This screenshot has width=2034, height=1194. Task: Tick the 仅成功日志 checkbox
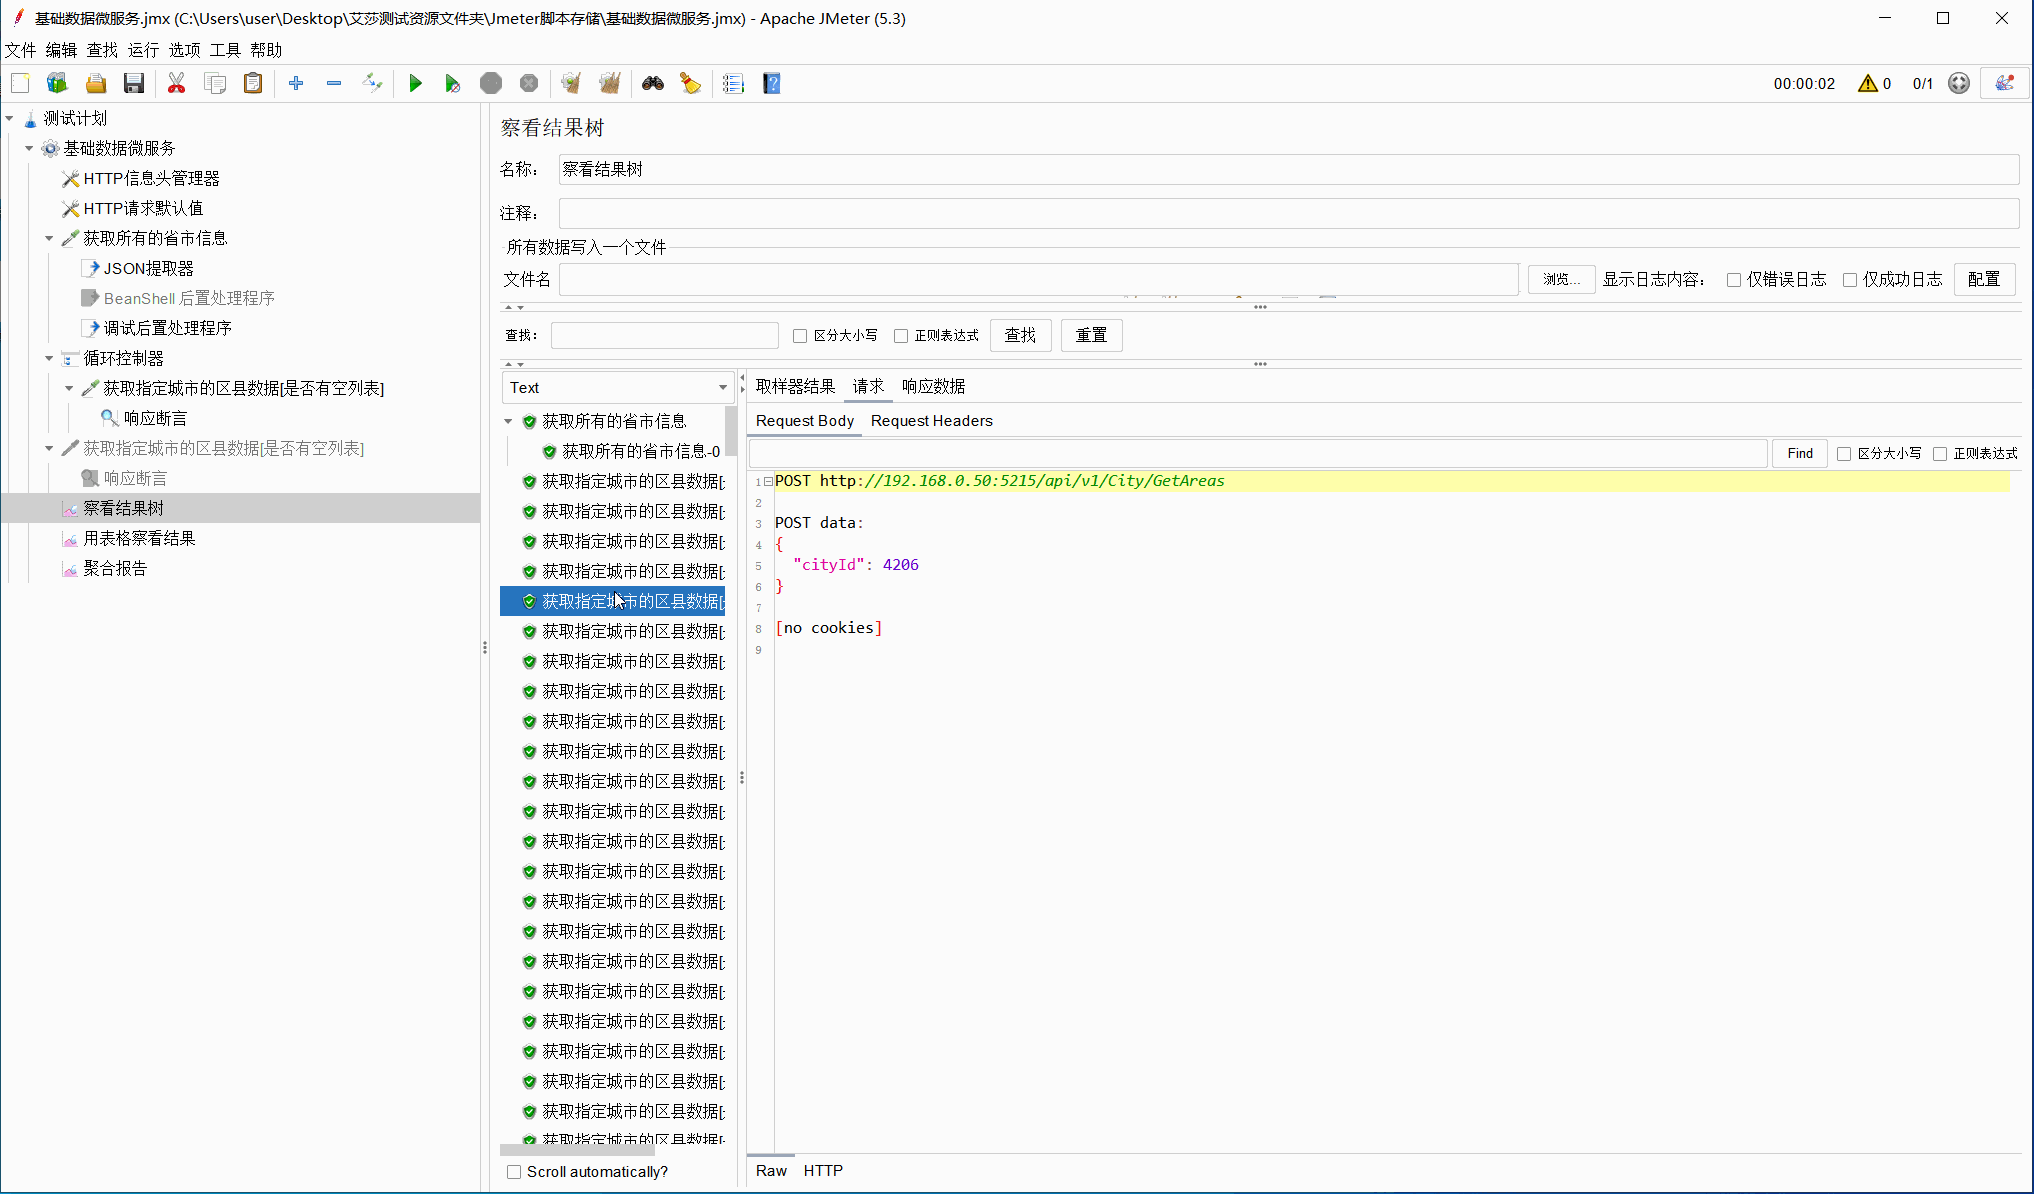pos(1850,280)
